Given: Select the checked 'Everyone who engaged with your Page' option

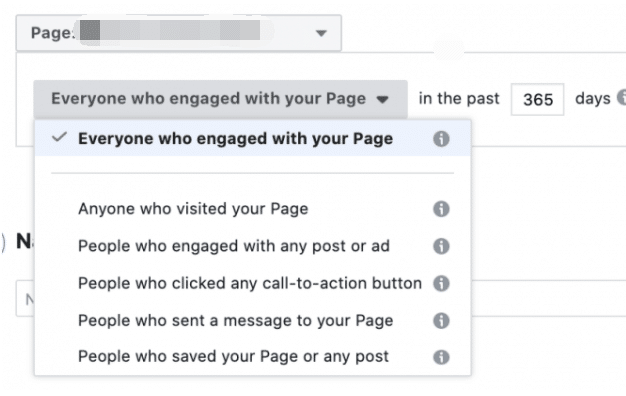Looking at the screenshot, I should 253,139.
